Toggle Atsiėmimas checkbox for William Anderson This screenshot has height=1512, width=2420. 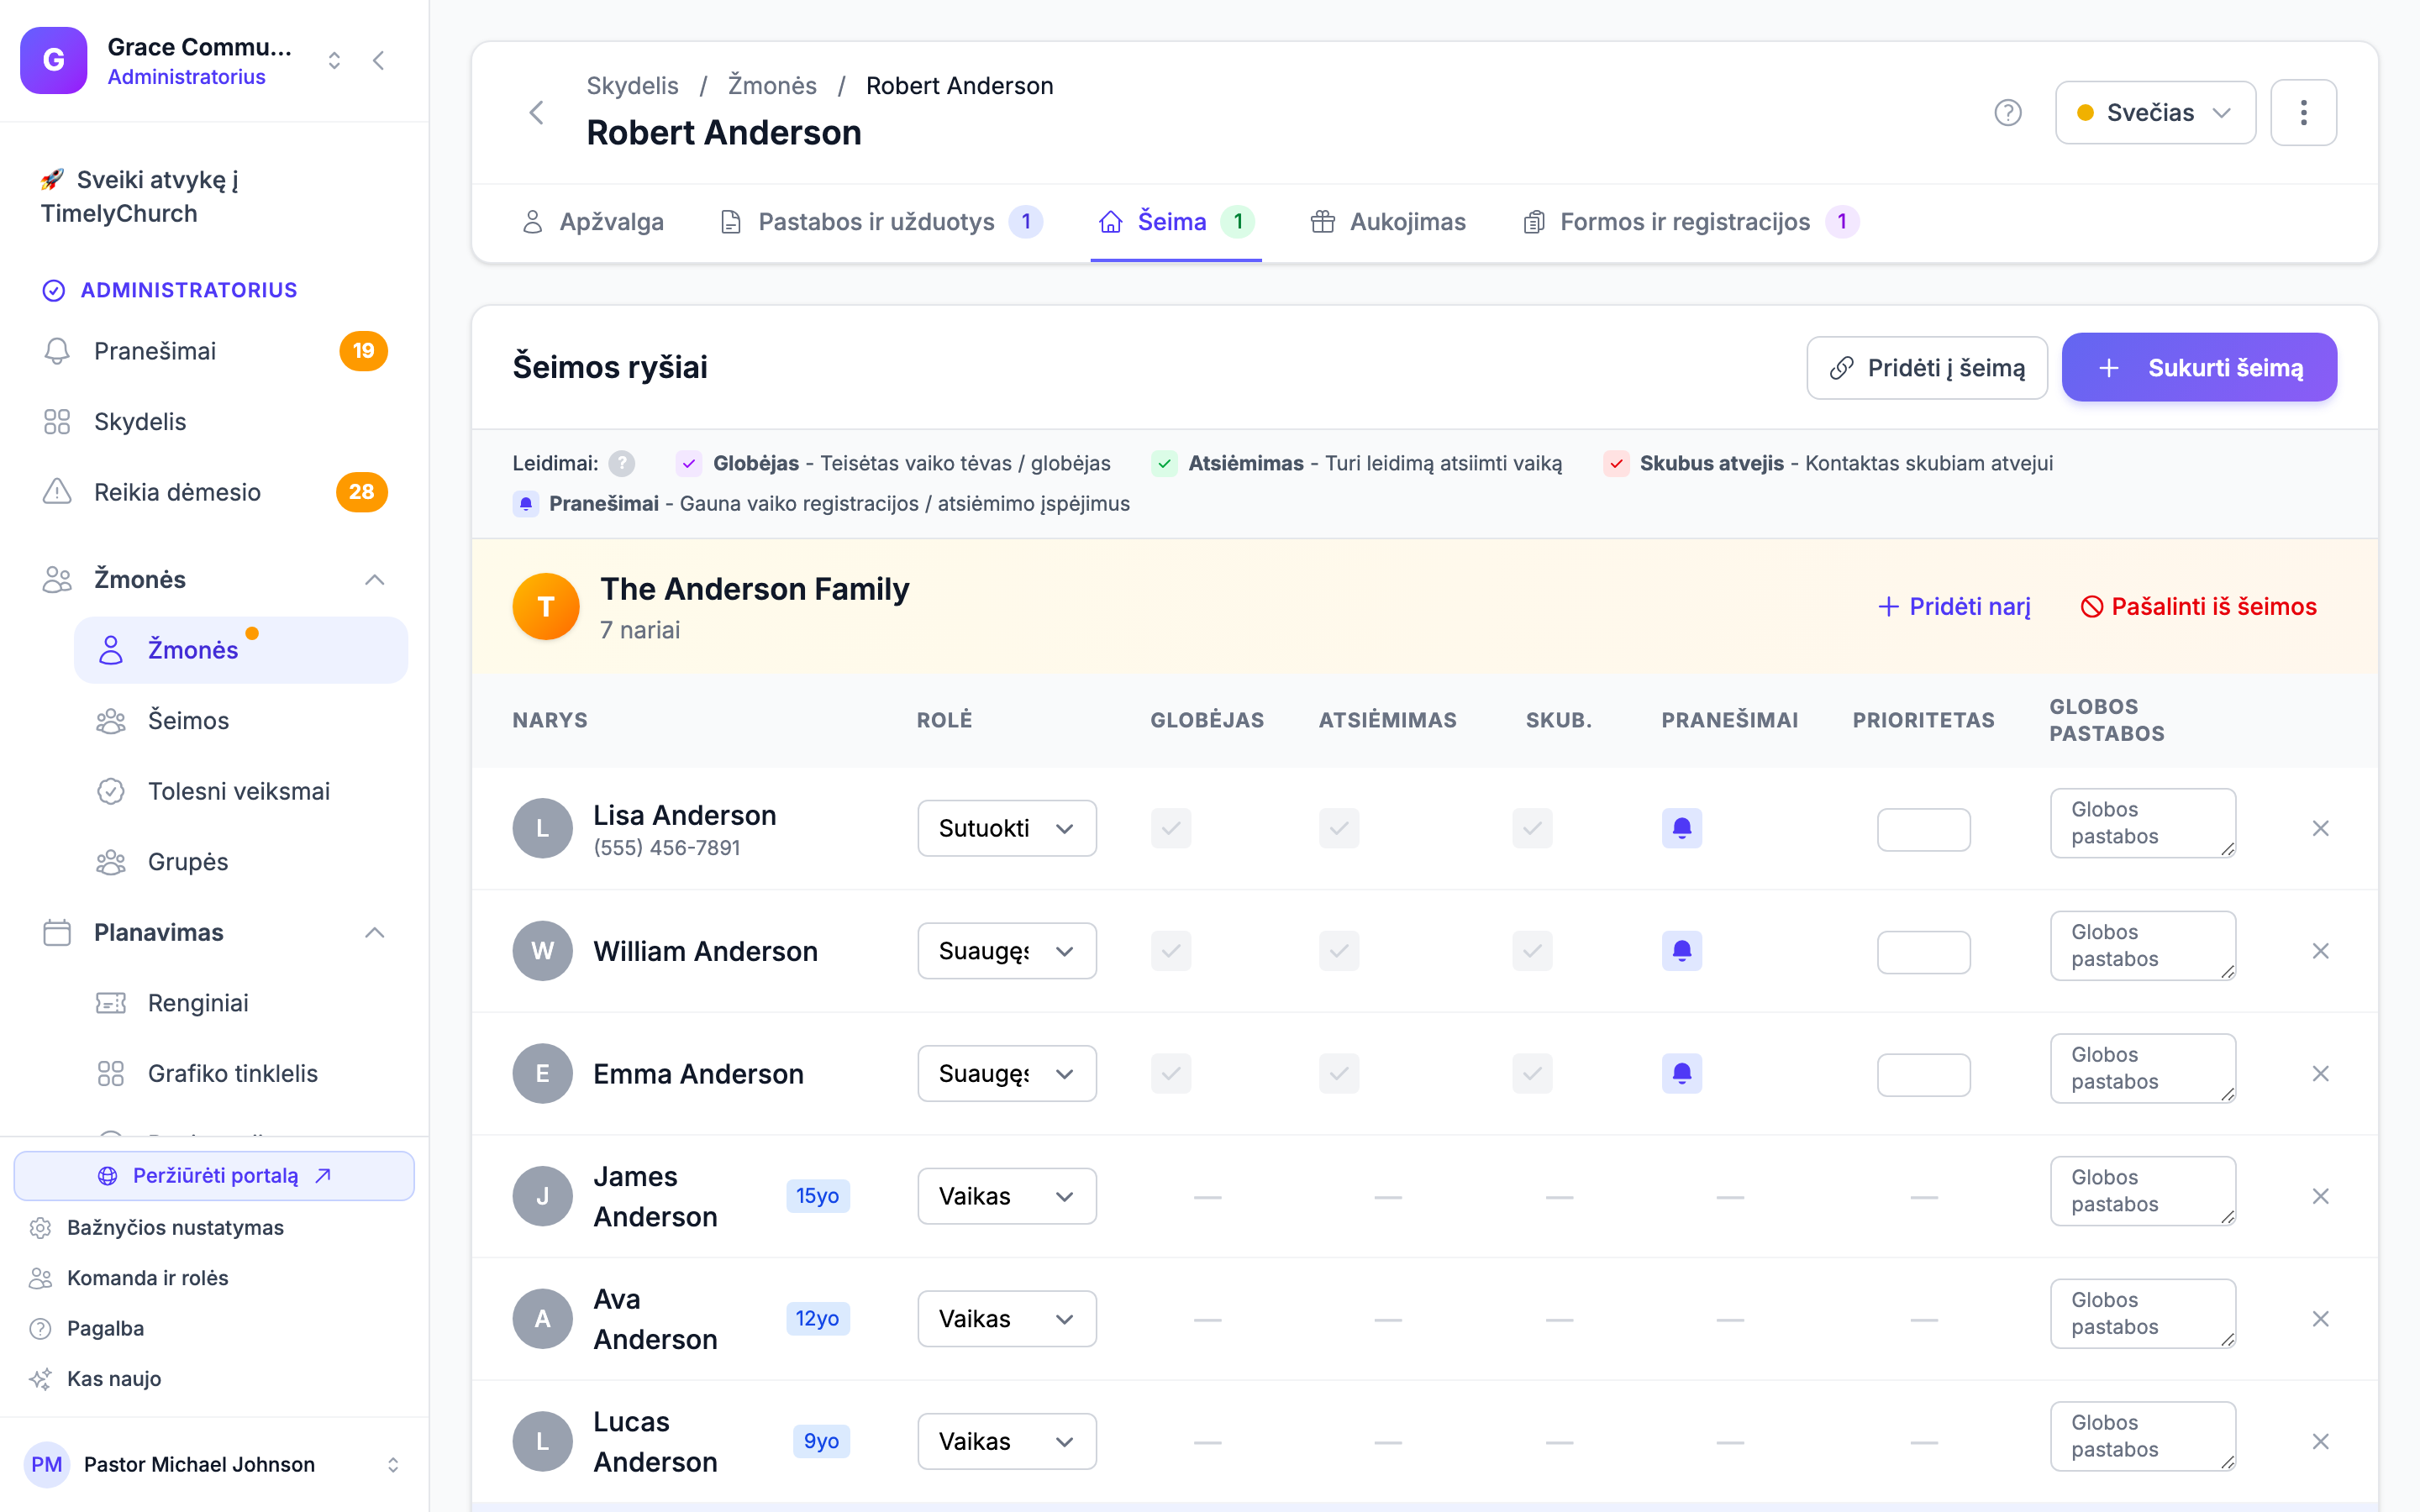click(1339, 951)
